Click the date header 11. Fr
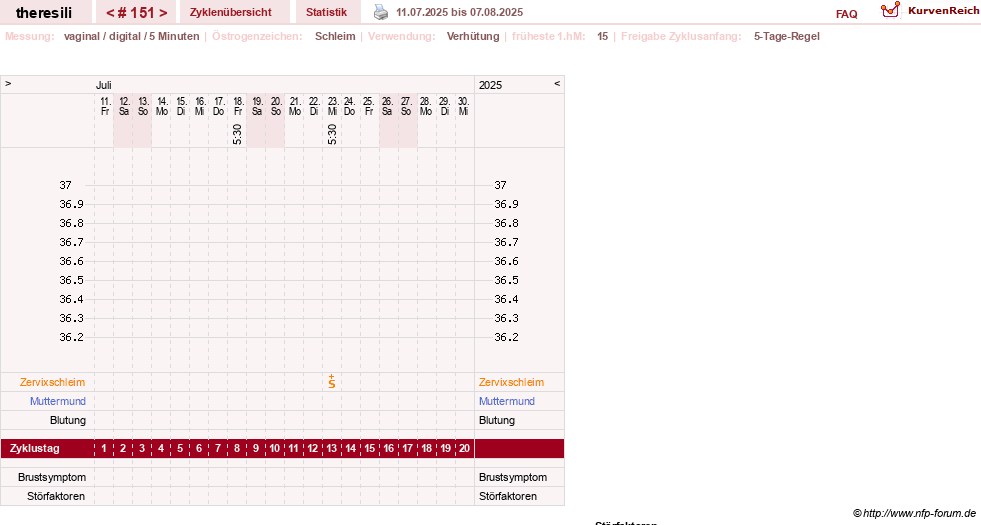 pos(105,106)
